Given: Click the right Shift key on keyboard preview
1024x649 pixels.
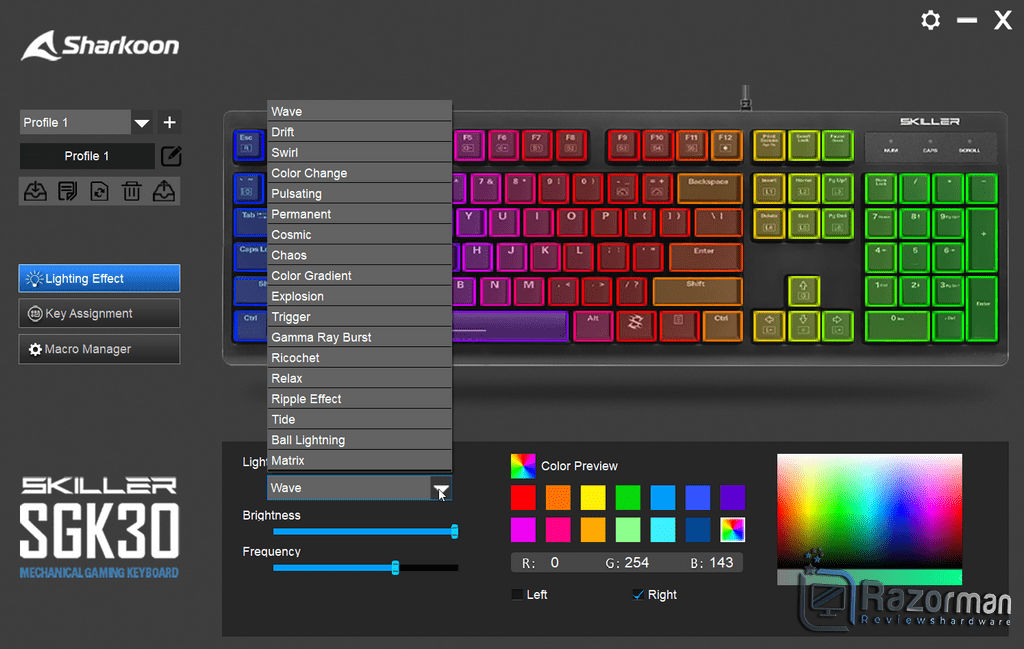Looking at the screenshot, I should click(x=697, y=291).
